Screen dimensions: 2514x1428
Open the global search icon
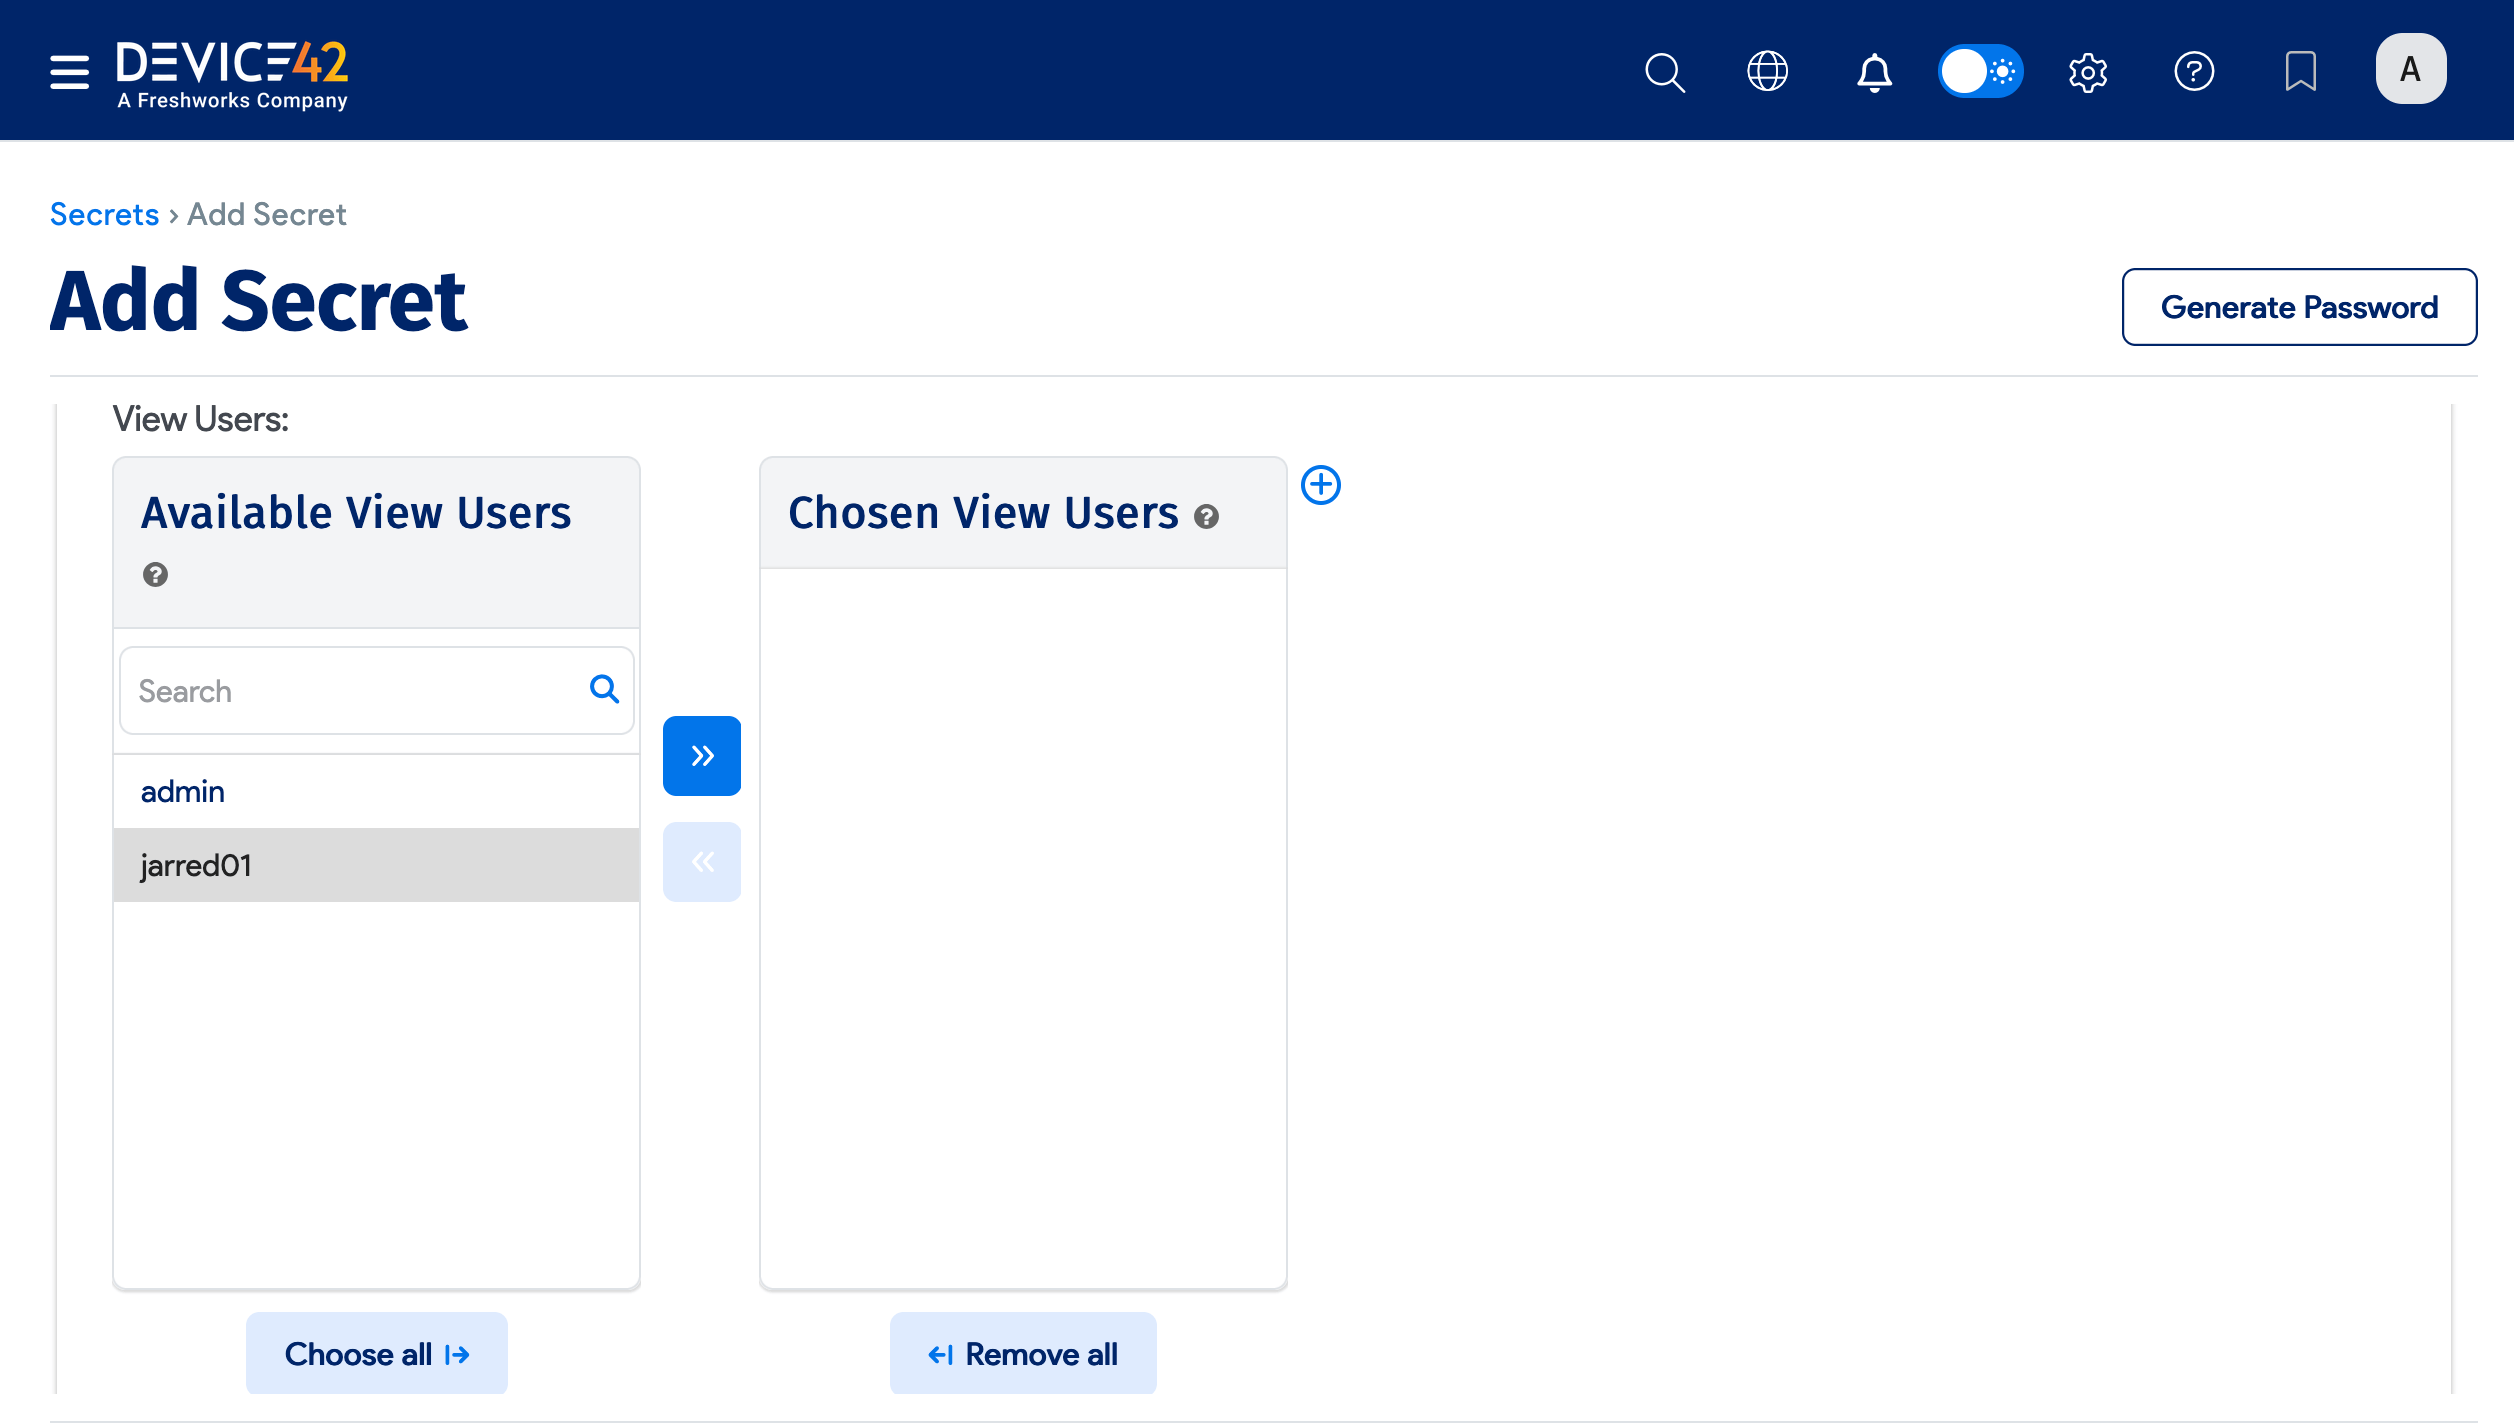(x=1664, y=71)
